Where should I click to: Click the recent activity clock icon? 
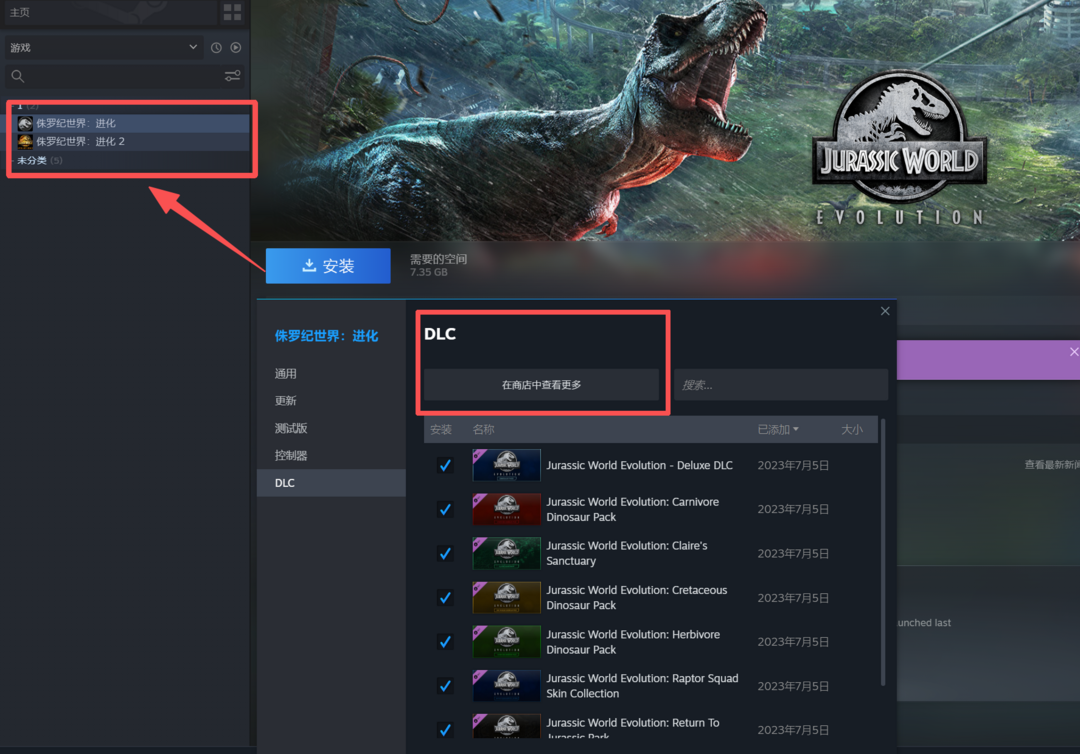click(x=216, y=48)
